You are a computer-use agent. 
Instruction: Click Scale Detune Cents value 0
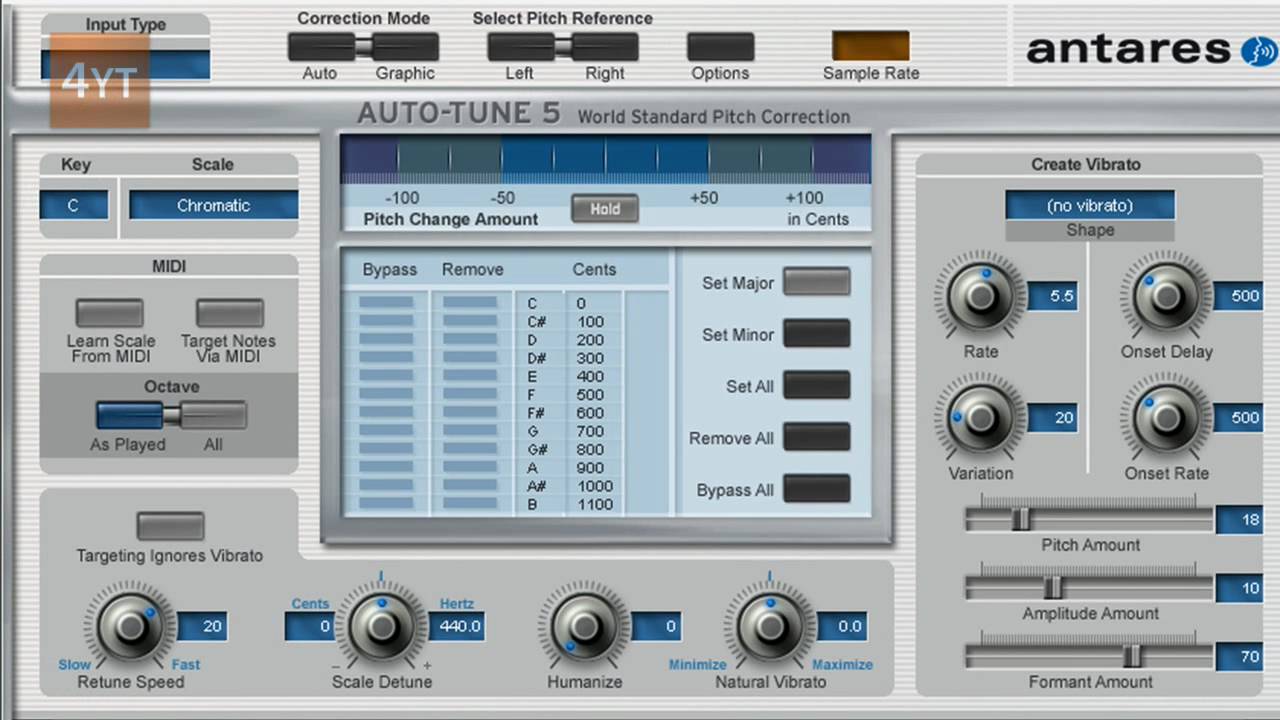pos(309,627)
